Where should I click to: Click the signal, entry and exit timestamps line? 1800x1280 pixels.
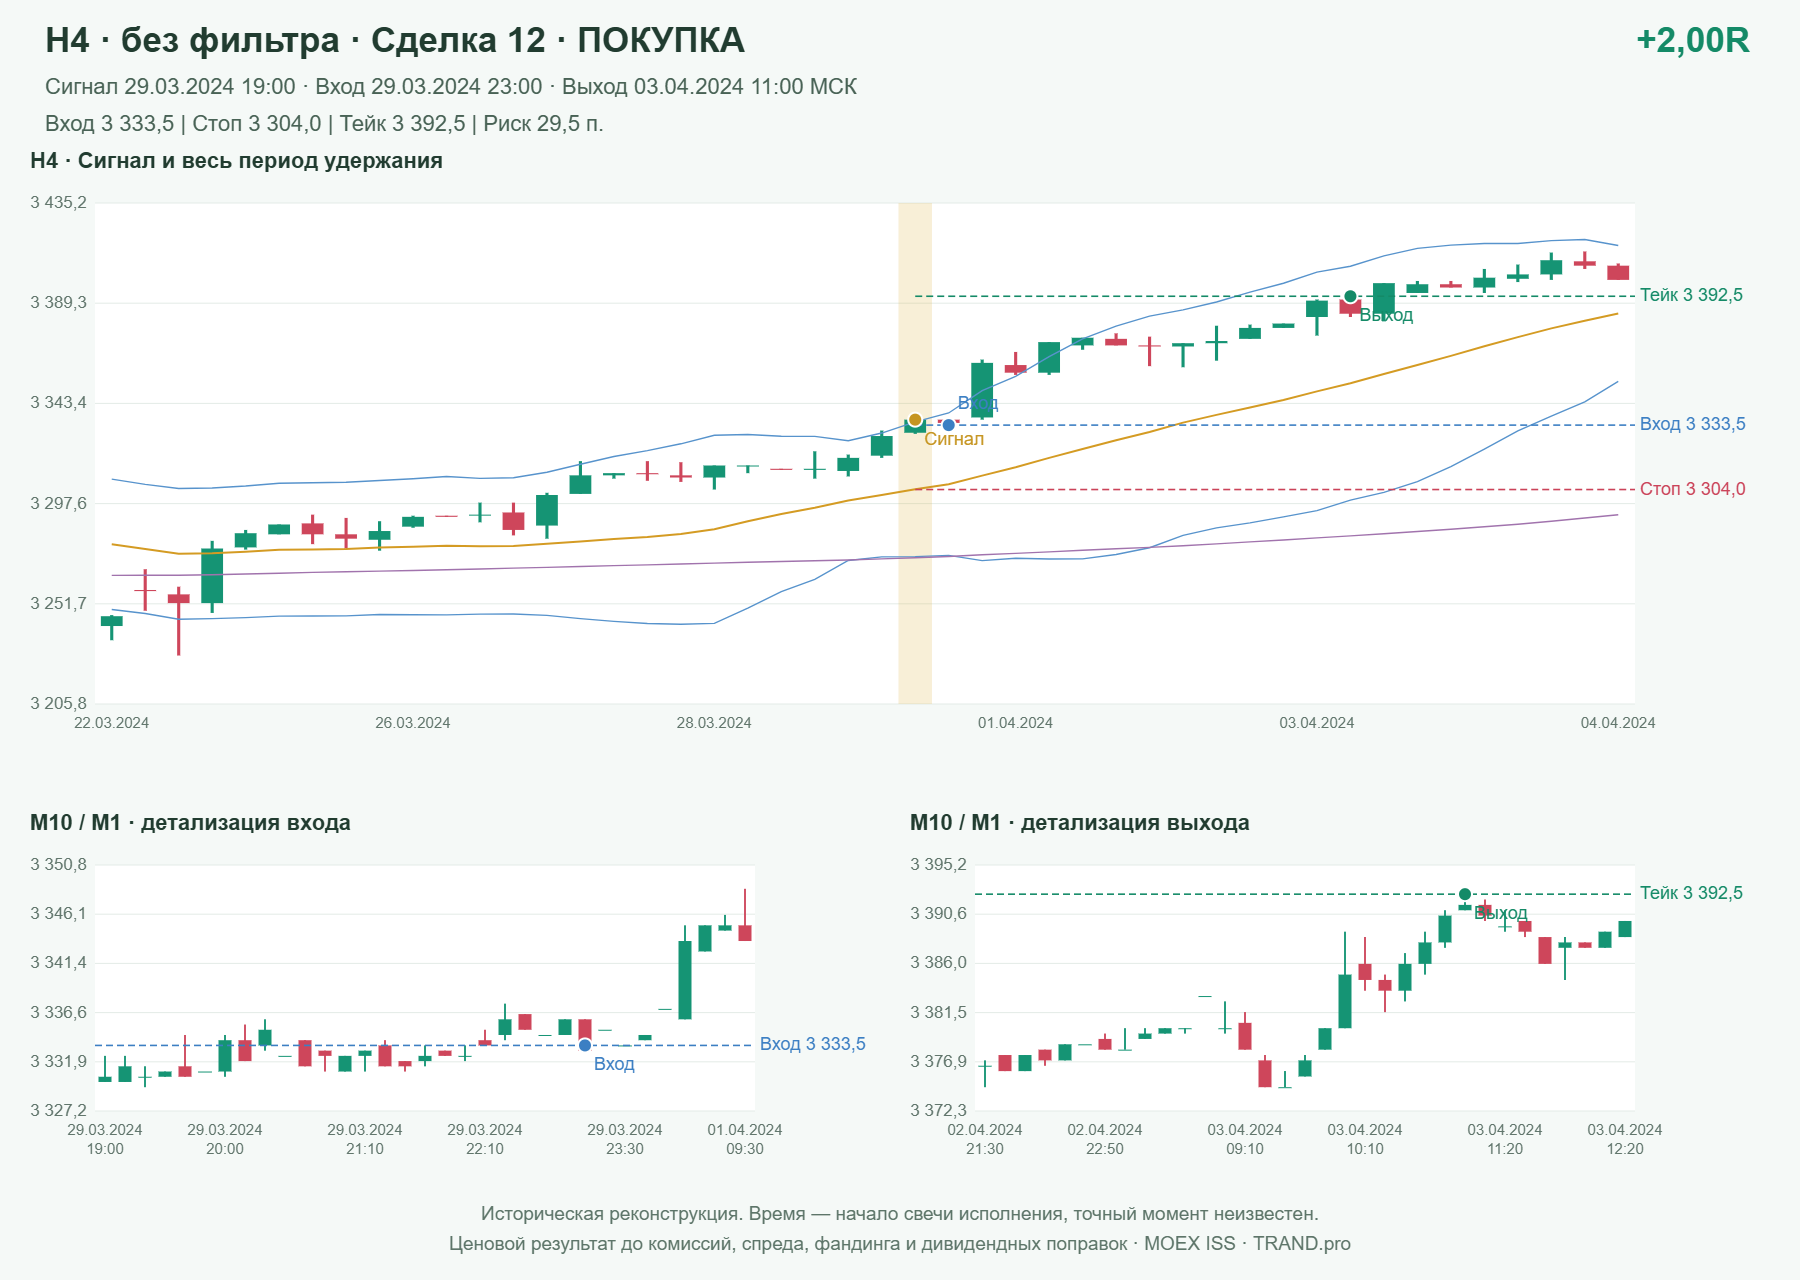tap(451, 87)
